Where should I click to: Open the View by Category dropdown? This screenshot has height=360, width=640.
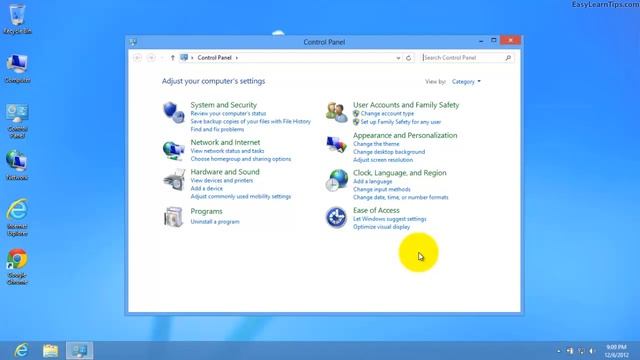(466, 82)
